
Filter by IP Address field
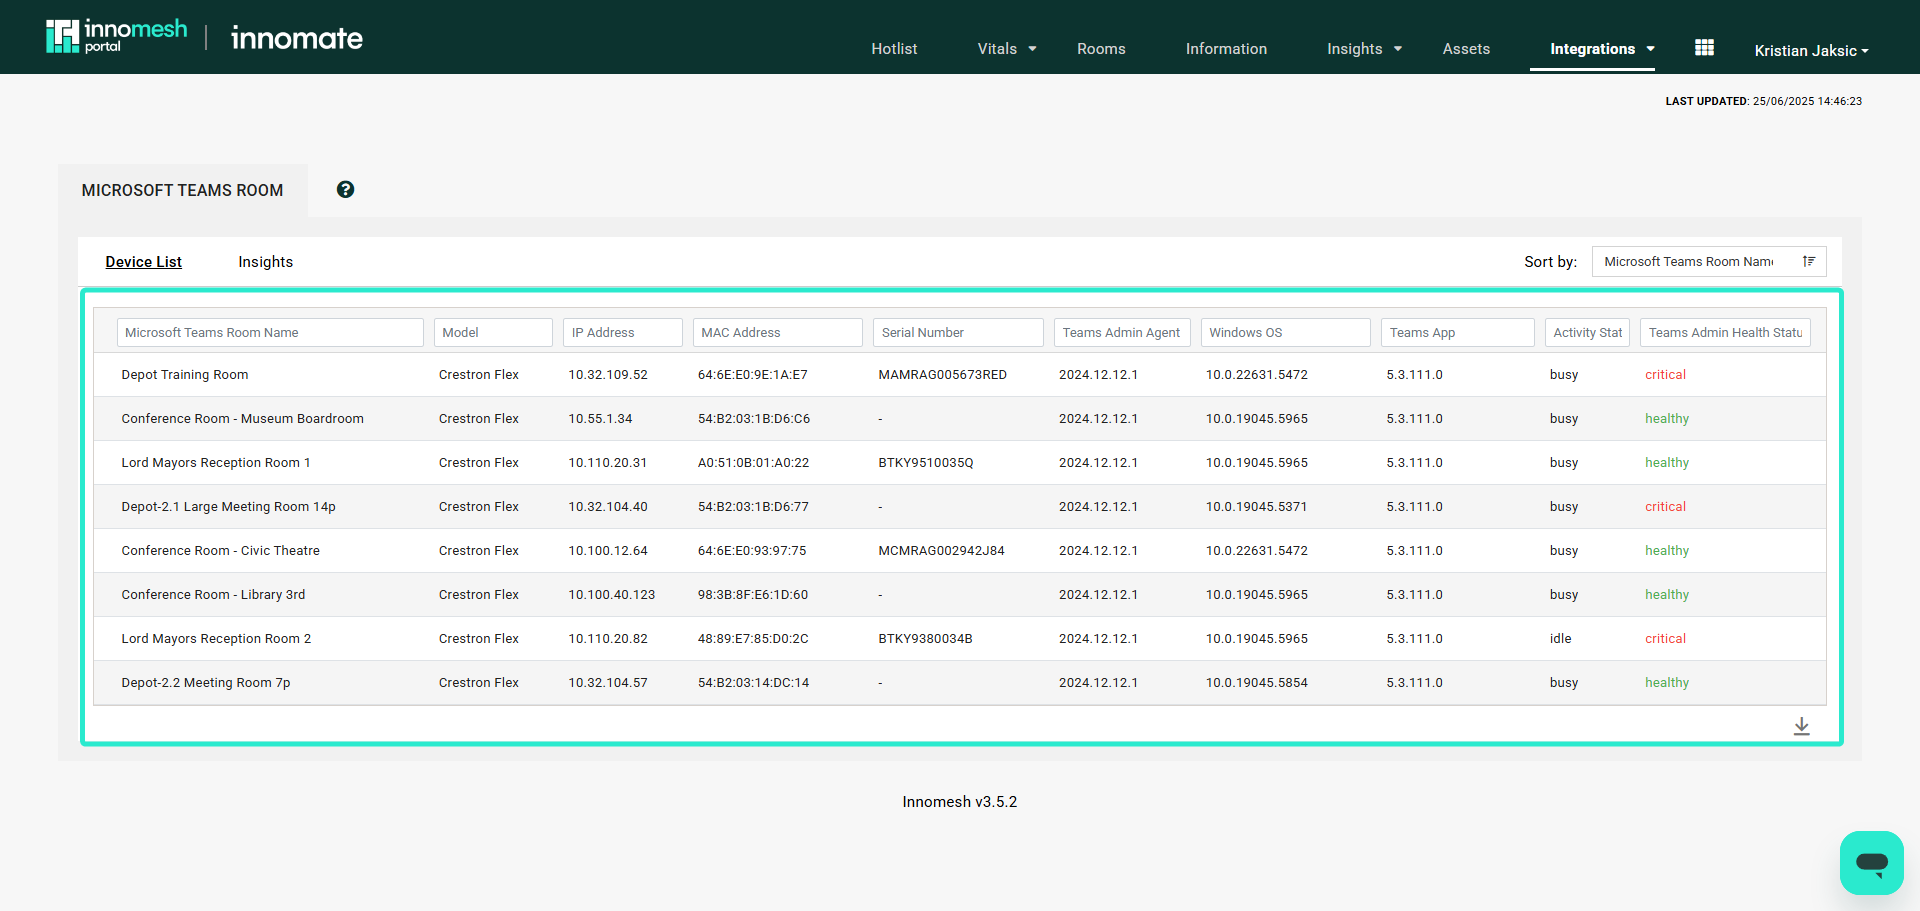click(x=623, y=333)
